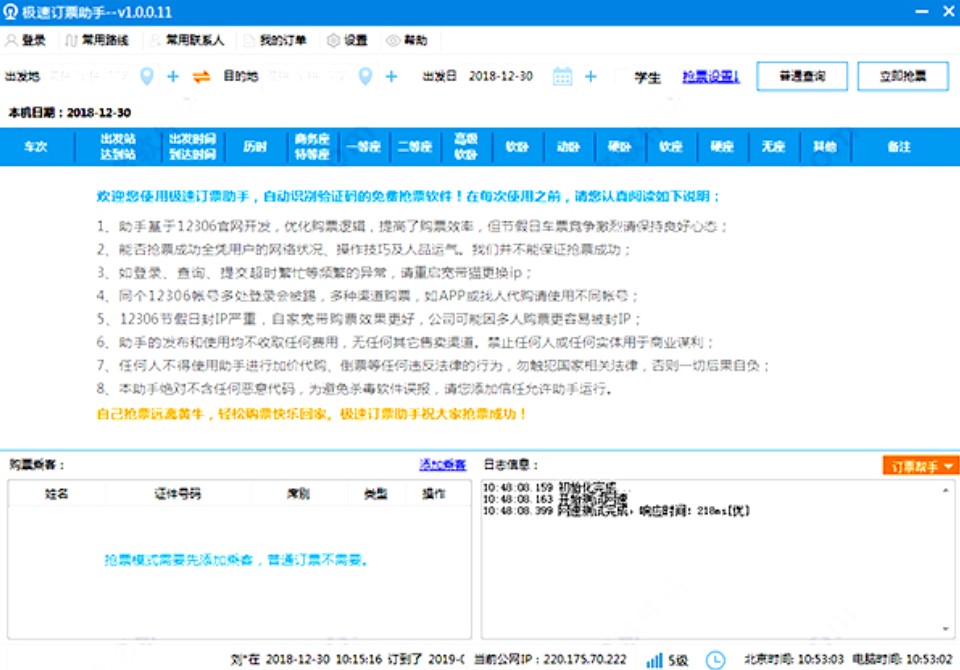Click the plus icon beside departure station
960x670 pixels.
click(173, 77)
